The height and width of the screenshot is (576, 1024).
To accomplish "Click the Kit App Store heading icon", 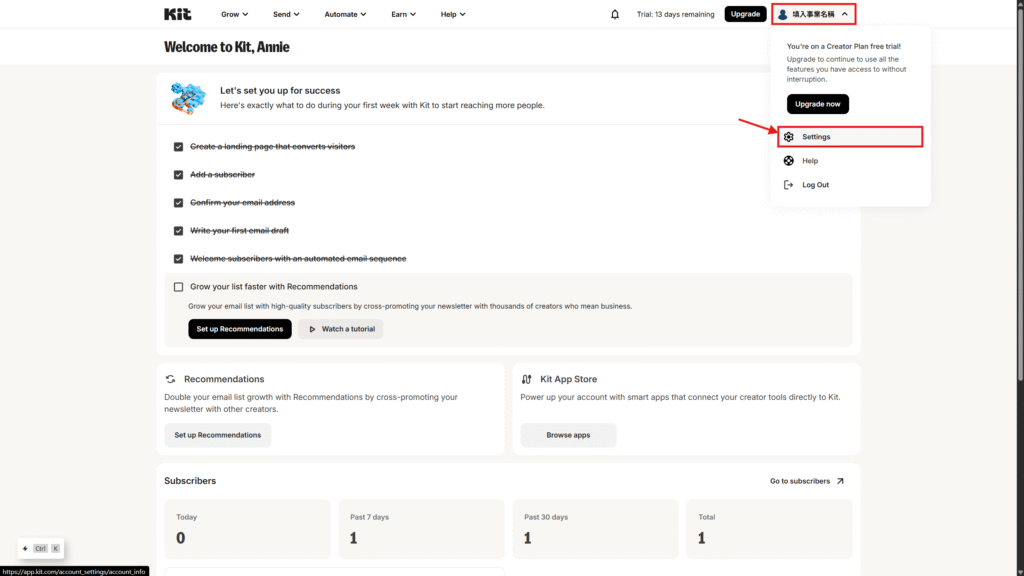I will pos(527,379).
